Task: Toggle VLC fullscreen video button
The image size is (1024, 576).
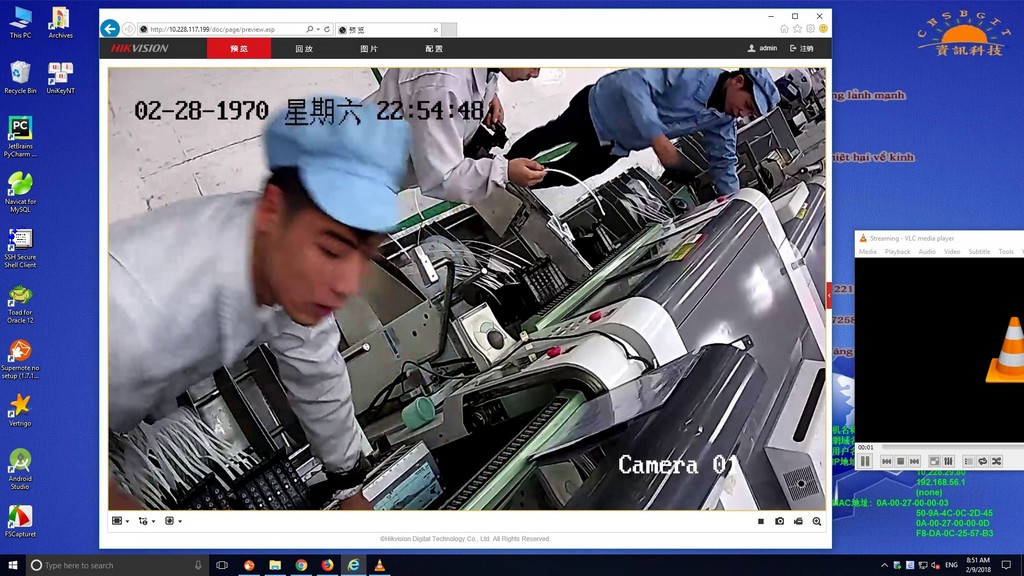Action: point(934,461)
